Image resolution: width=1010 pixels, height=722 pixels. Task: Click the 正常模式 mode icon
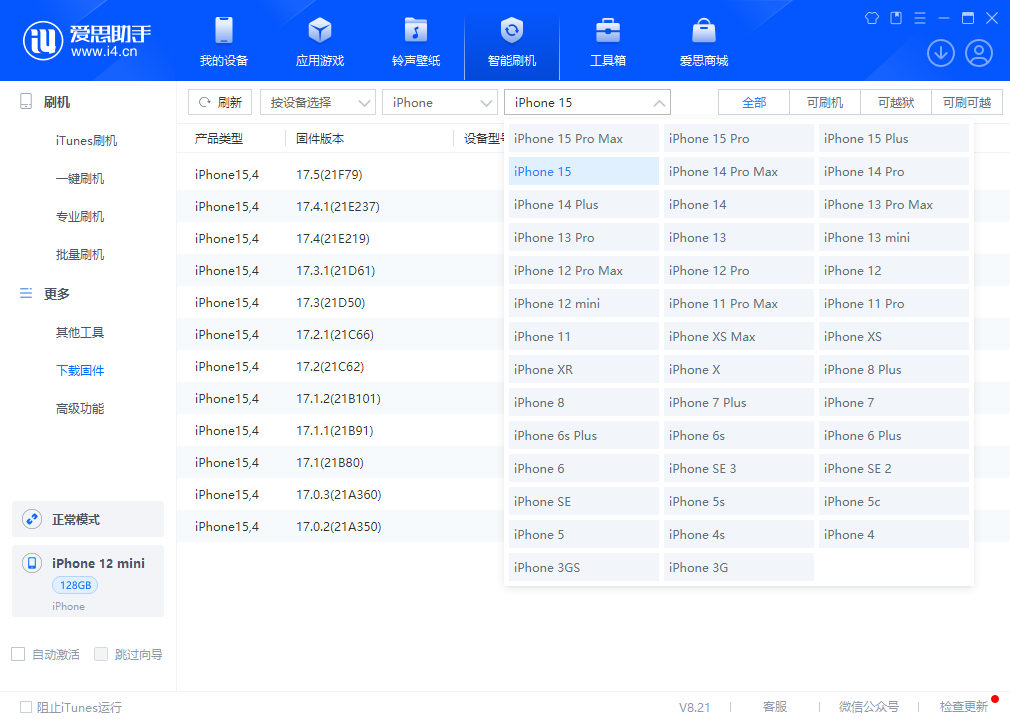tap(32, 518)
